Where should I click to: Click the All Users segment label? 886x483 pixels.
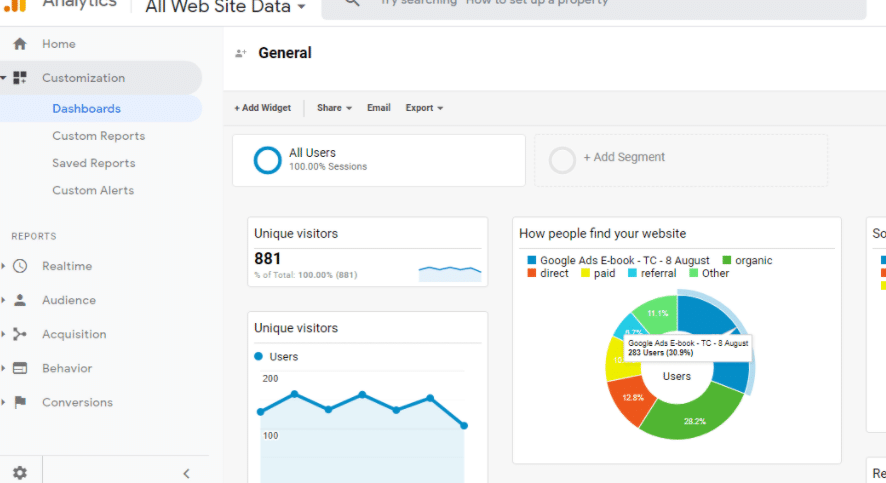tap(312, 153)
